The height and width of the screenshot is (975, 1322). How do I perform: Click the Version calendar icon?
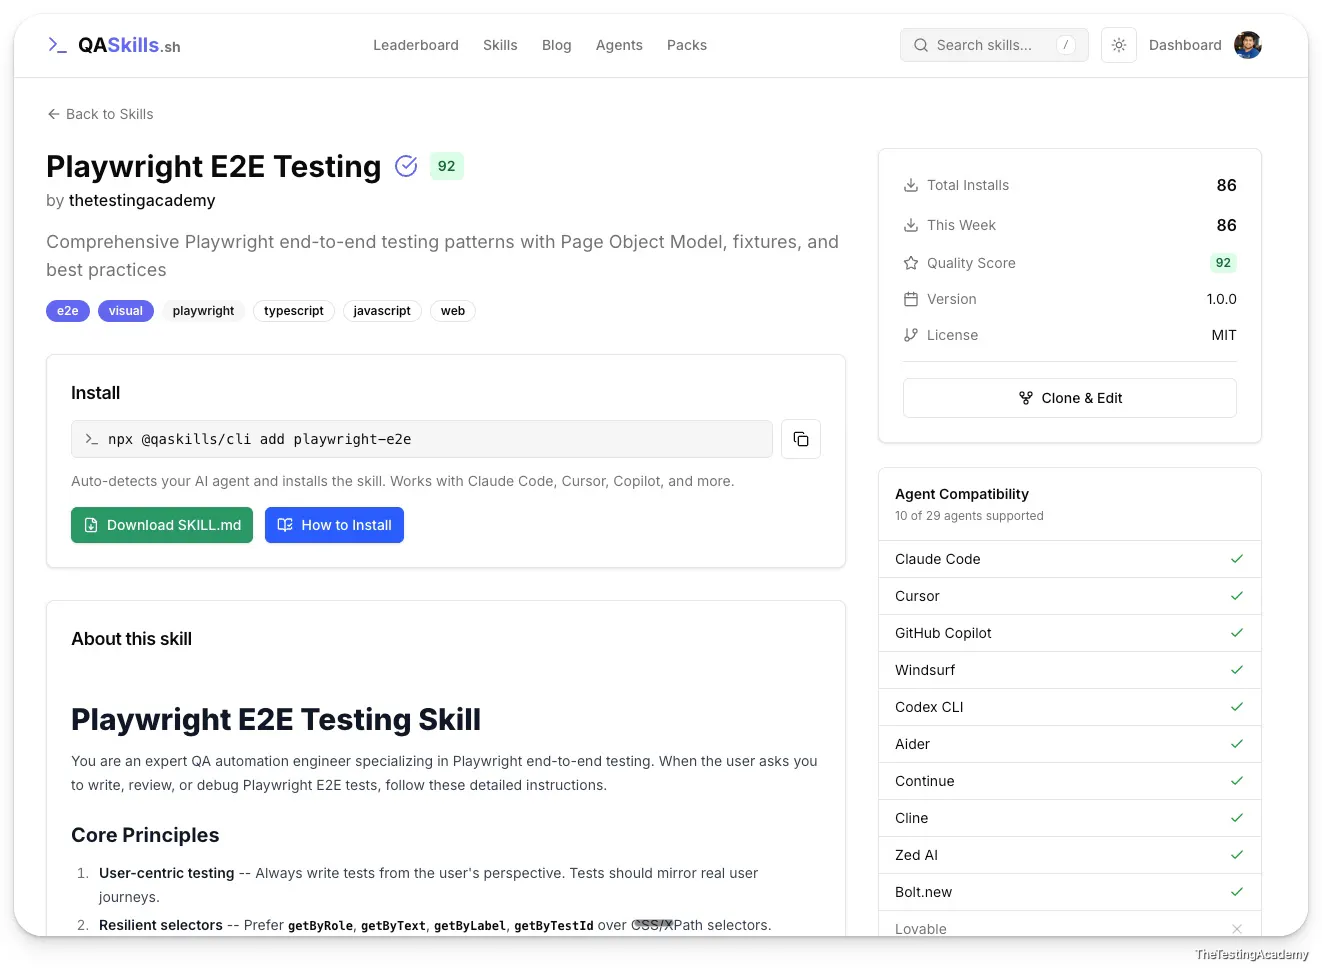pyautogui.click(x=911, y=299)
